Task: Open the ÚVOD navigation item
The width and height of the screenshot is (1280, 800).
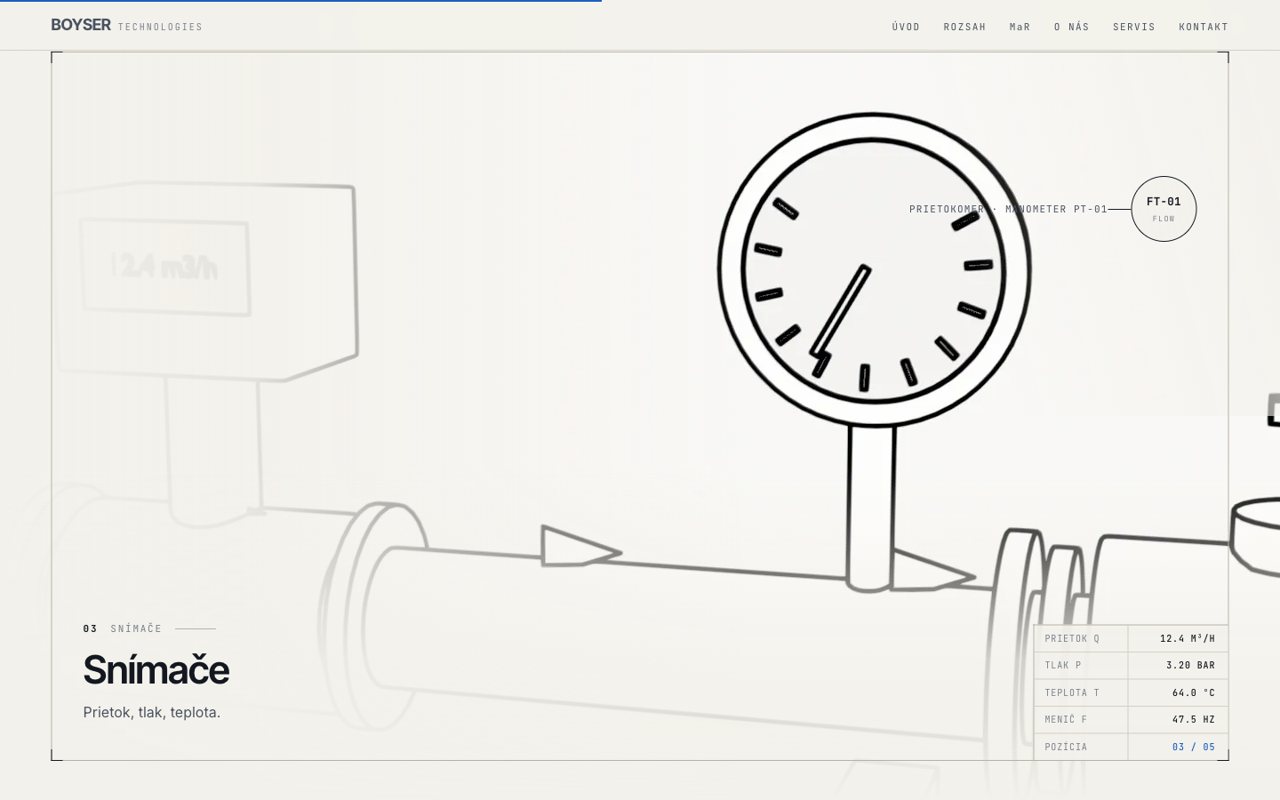Action: pos(906,27)
